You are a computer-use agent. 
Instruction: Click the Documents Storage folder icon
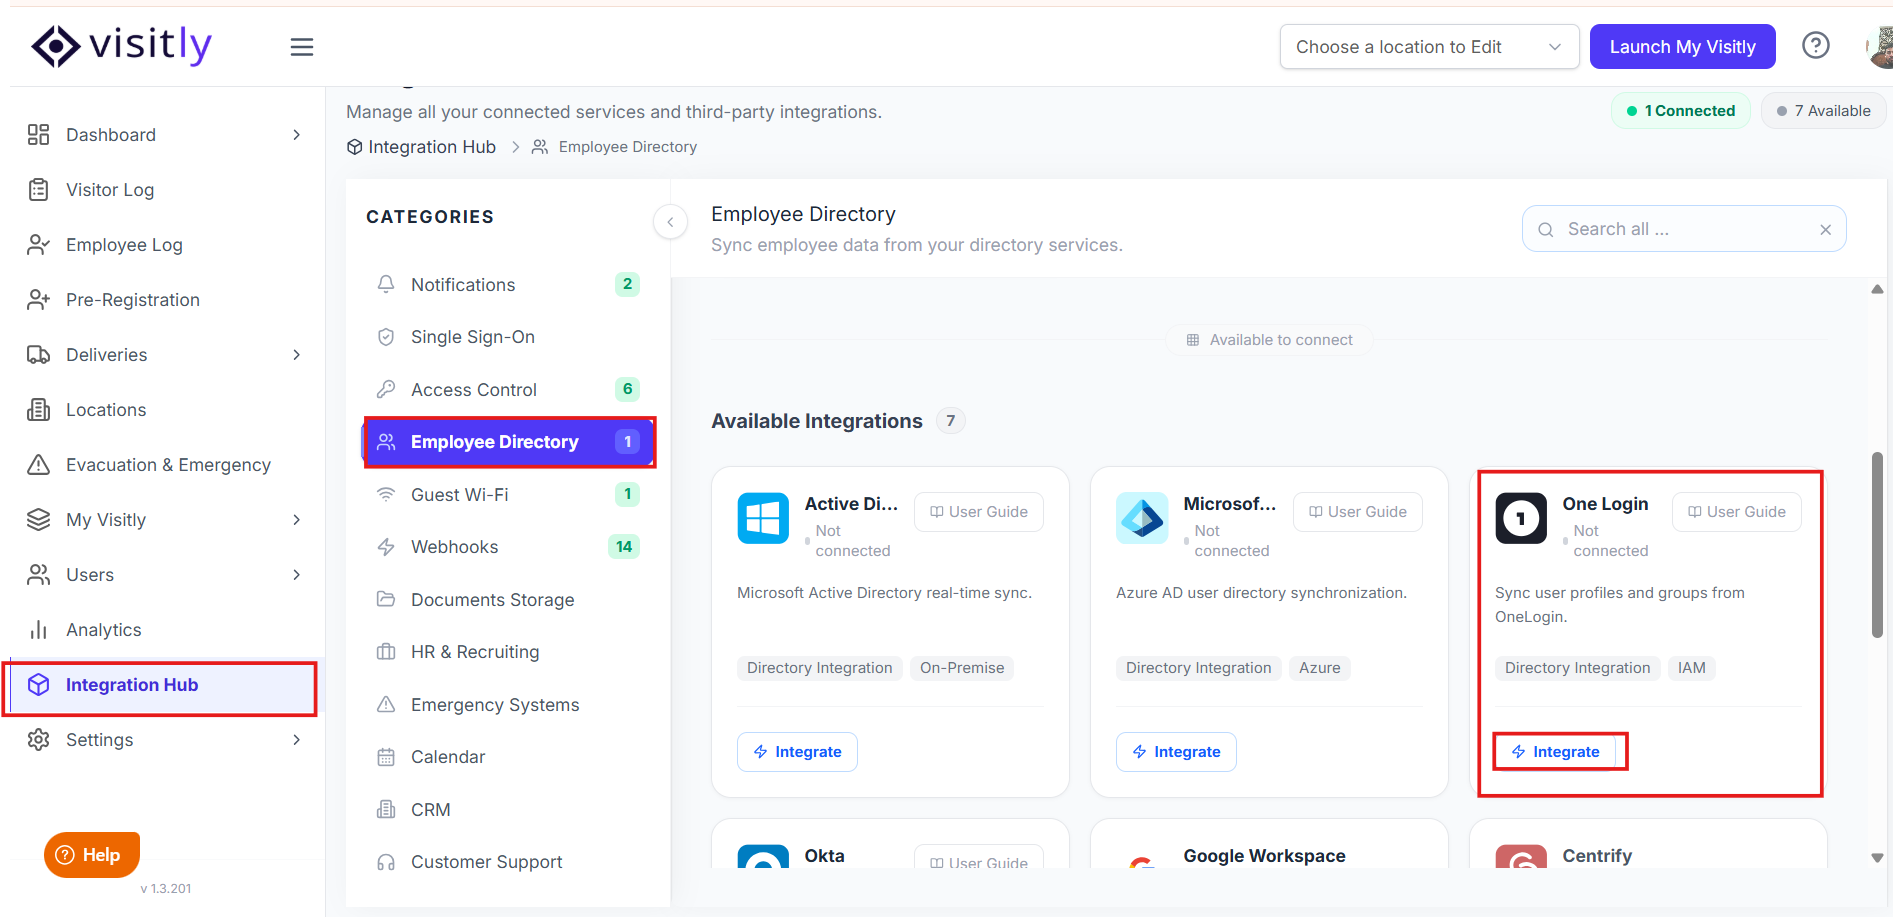point(386,600)
